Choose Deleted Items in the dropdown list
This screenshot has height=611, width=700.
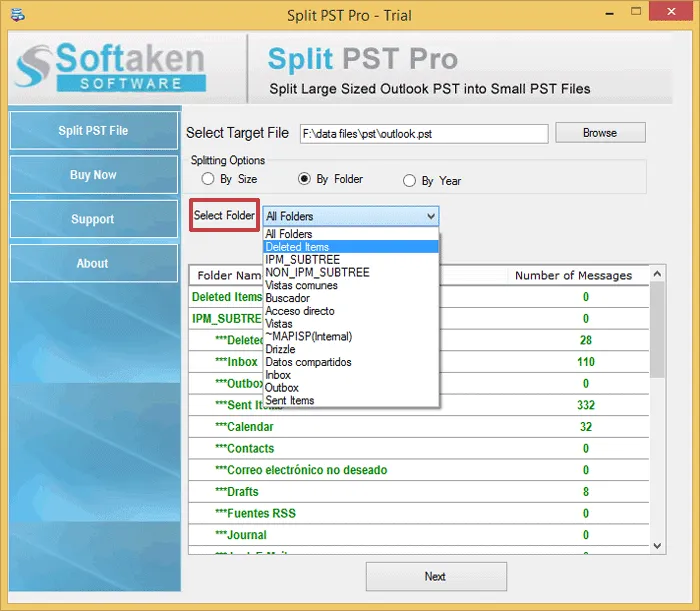point(351,247)
